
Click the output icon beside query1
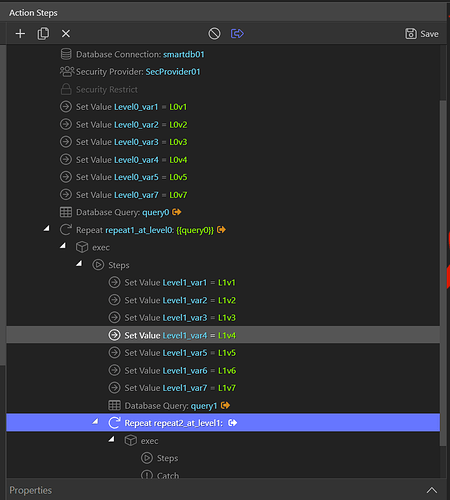tap(225, 405)
